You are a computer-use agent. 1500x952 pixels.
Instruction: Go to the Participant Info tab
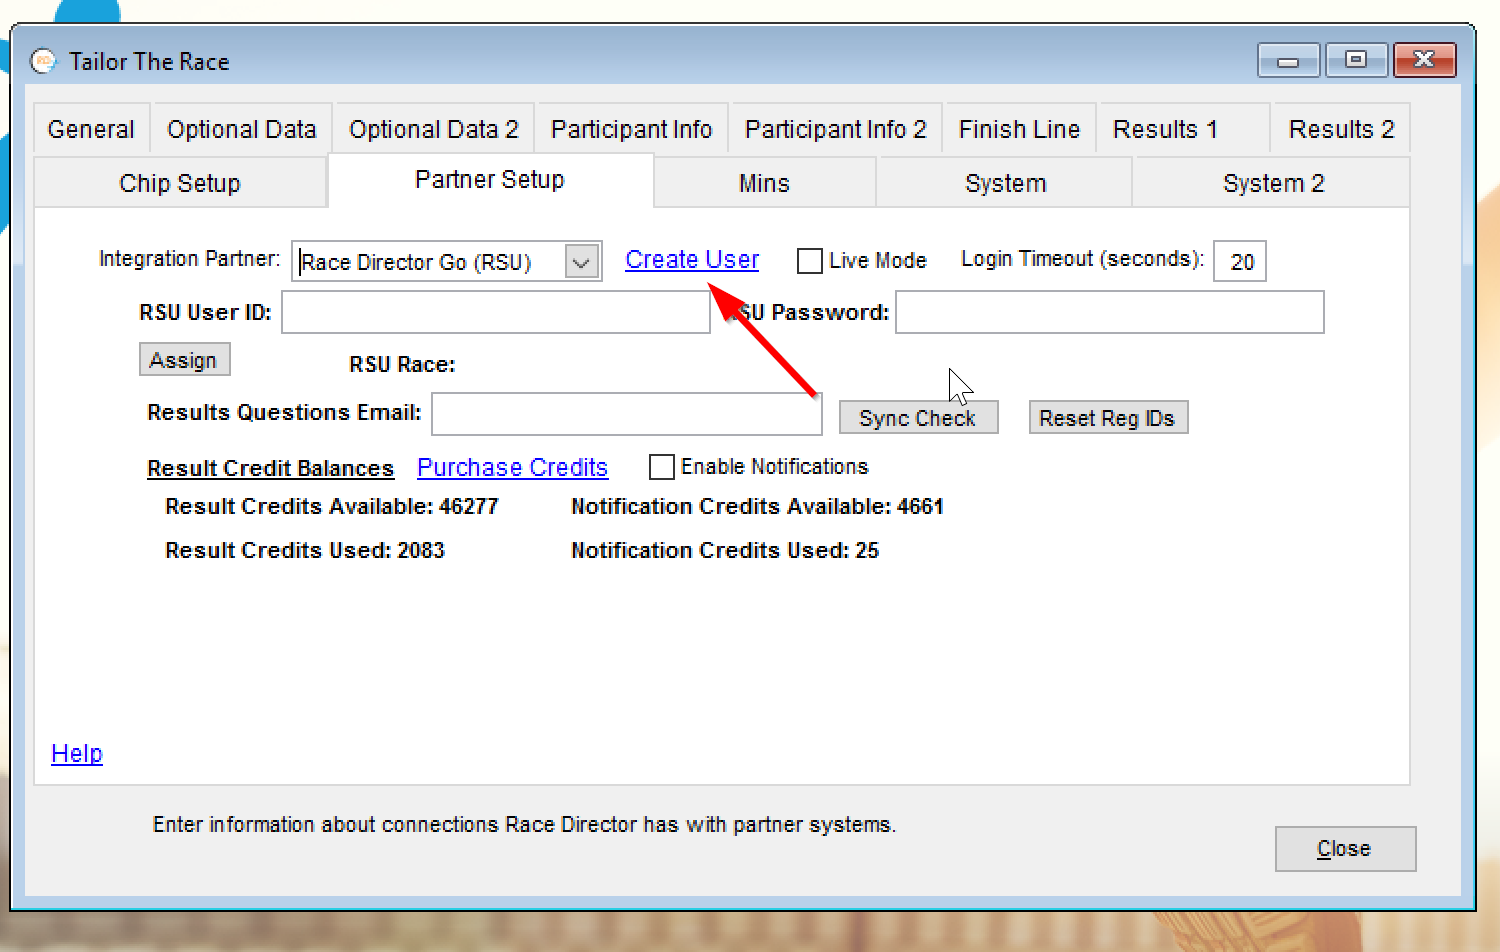[x=632, y=129]
